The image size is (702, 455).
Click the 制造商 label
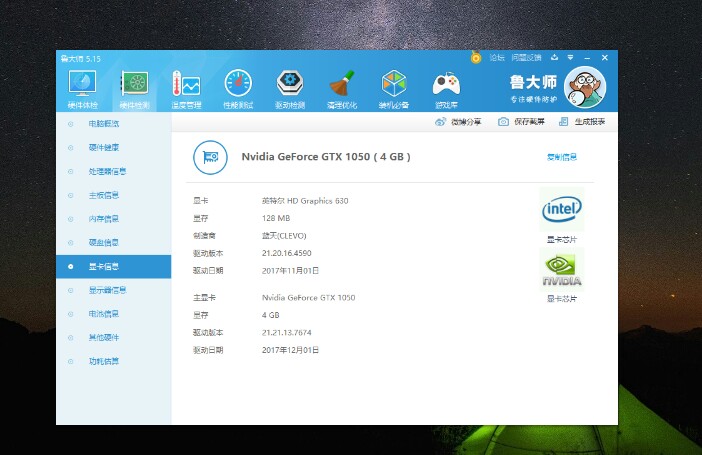pyautogui.click(x=204, y=236)
